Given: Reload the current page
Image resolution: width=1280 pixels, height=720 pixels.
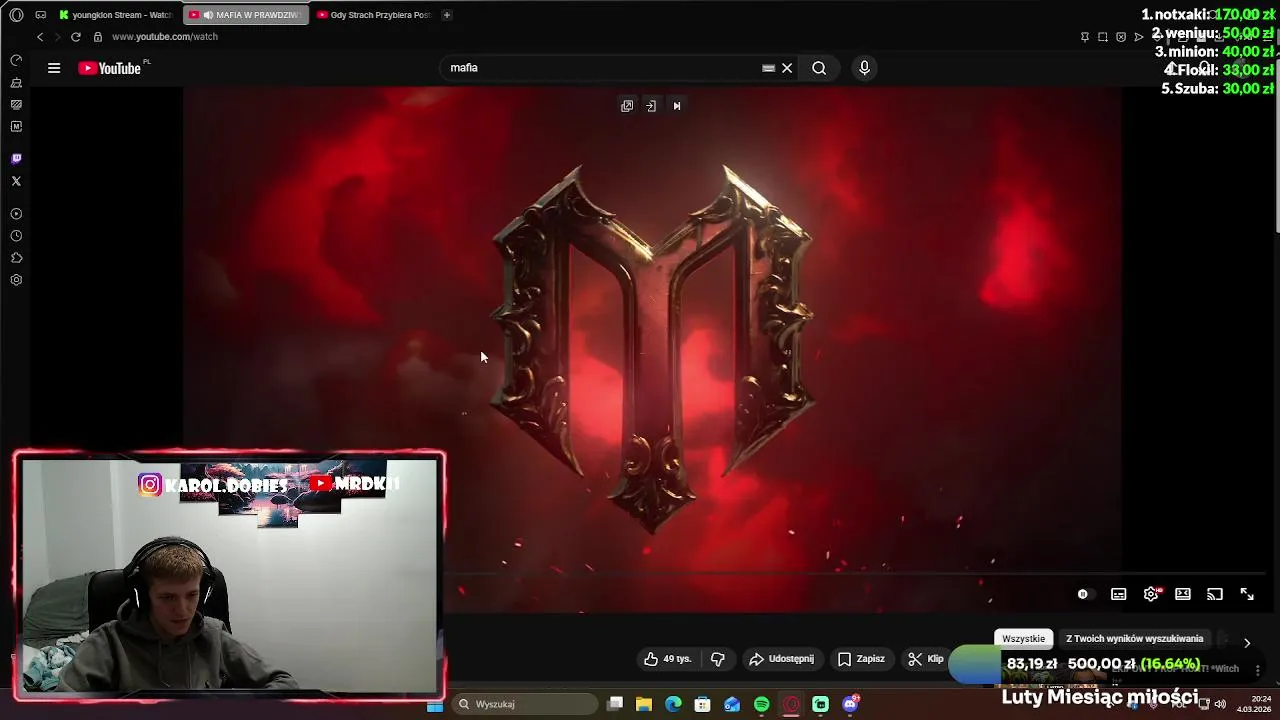Looking at the screenshot, I should [x=76, y=37].
